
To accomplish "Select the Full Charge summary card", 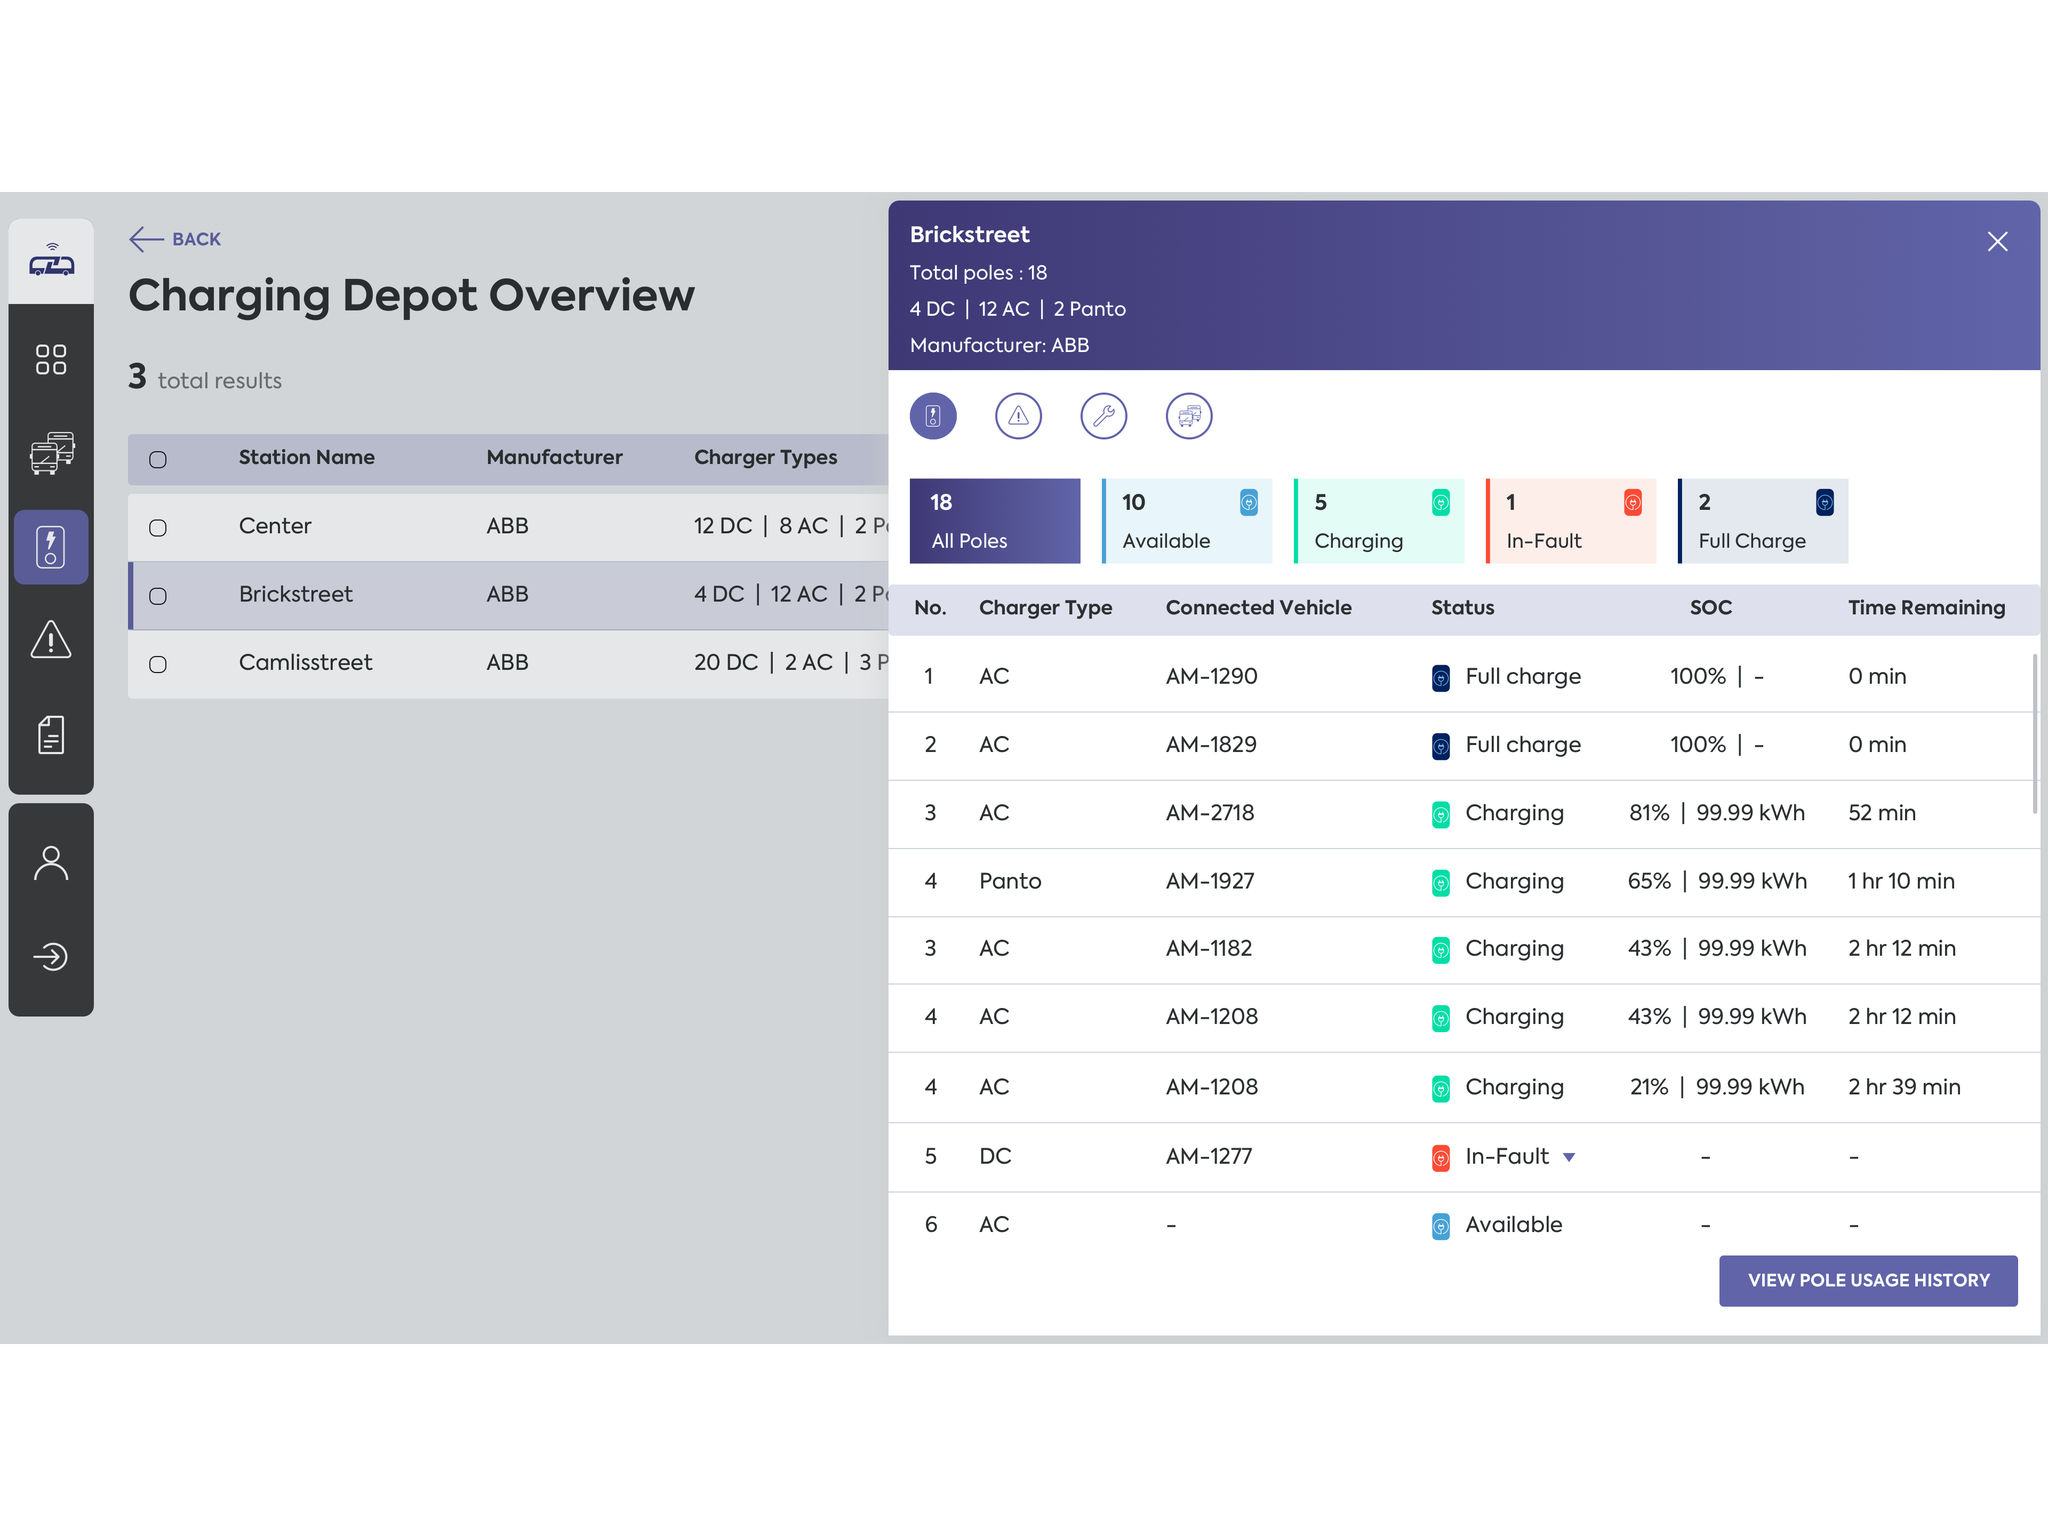I will [x=1763, y=520].
